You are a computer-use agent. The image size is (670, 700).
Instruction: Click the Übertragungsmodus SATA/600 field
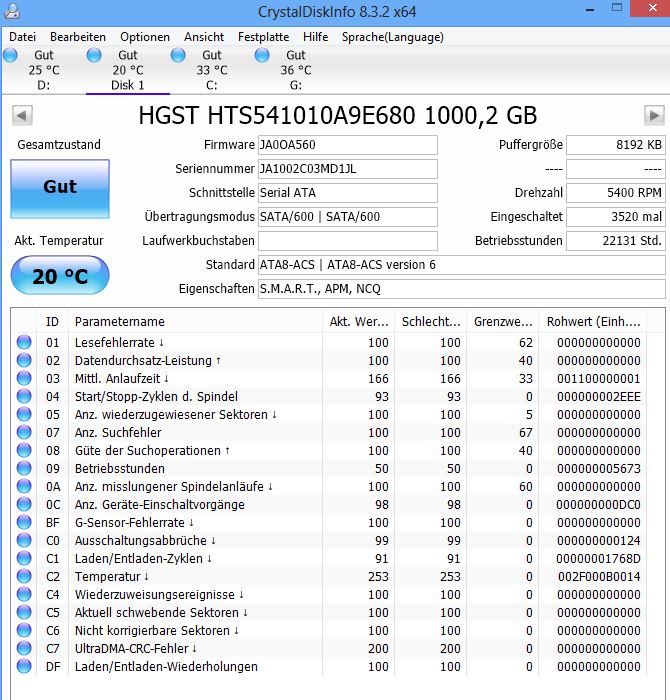(348, 217)
